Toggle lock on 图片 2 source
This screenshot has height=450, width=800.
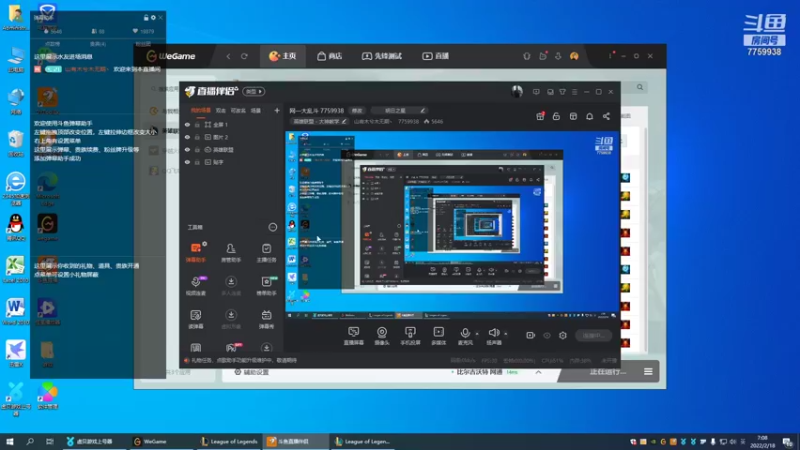(197, 137)
